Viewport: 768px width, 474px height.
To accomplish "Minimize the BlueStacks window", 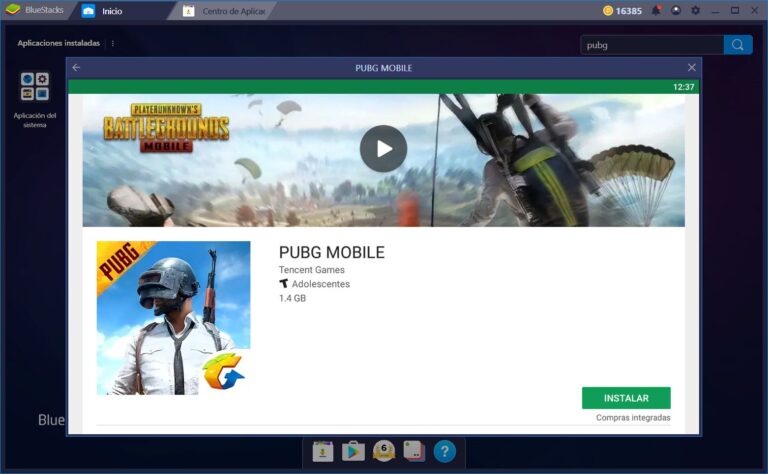I will pyautogui.click(x=716, y=10).
